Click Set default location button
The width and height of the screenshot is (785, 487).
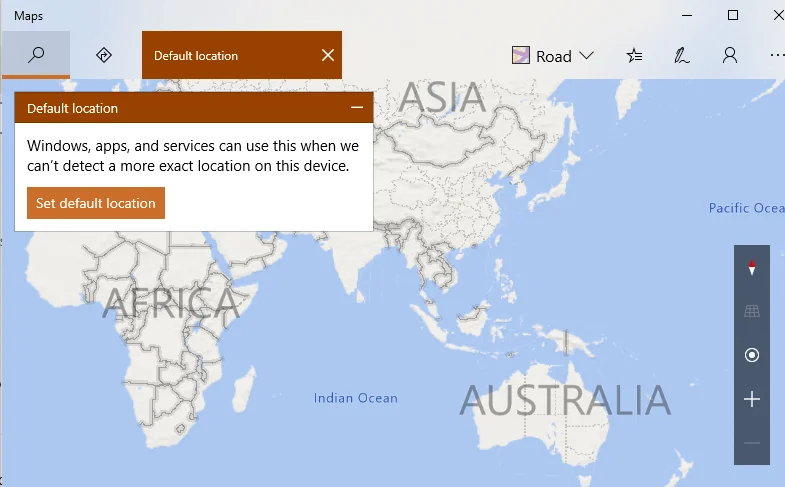click(96, 203)
